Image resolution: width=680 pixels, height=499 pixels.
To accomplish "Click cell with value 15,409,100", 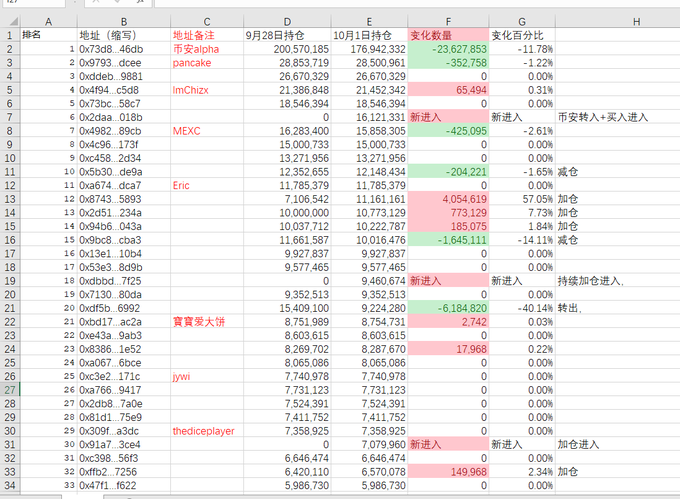I will click(x=287, y=308).
